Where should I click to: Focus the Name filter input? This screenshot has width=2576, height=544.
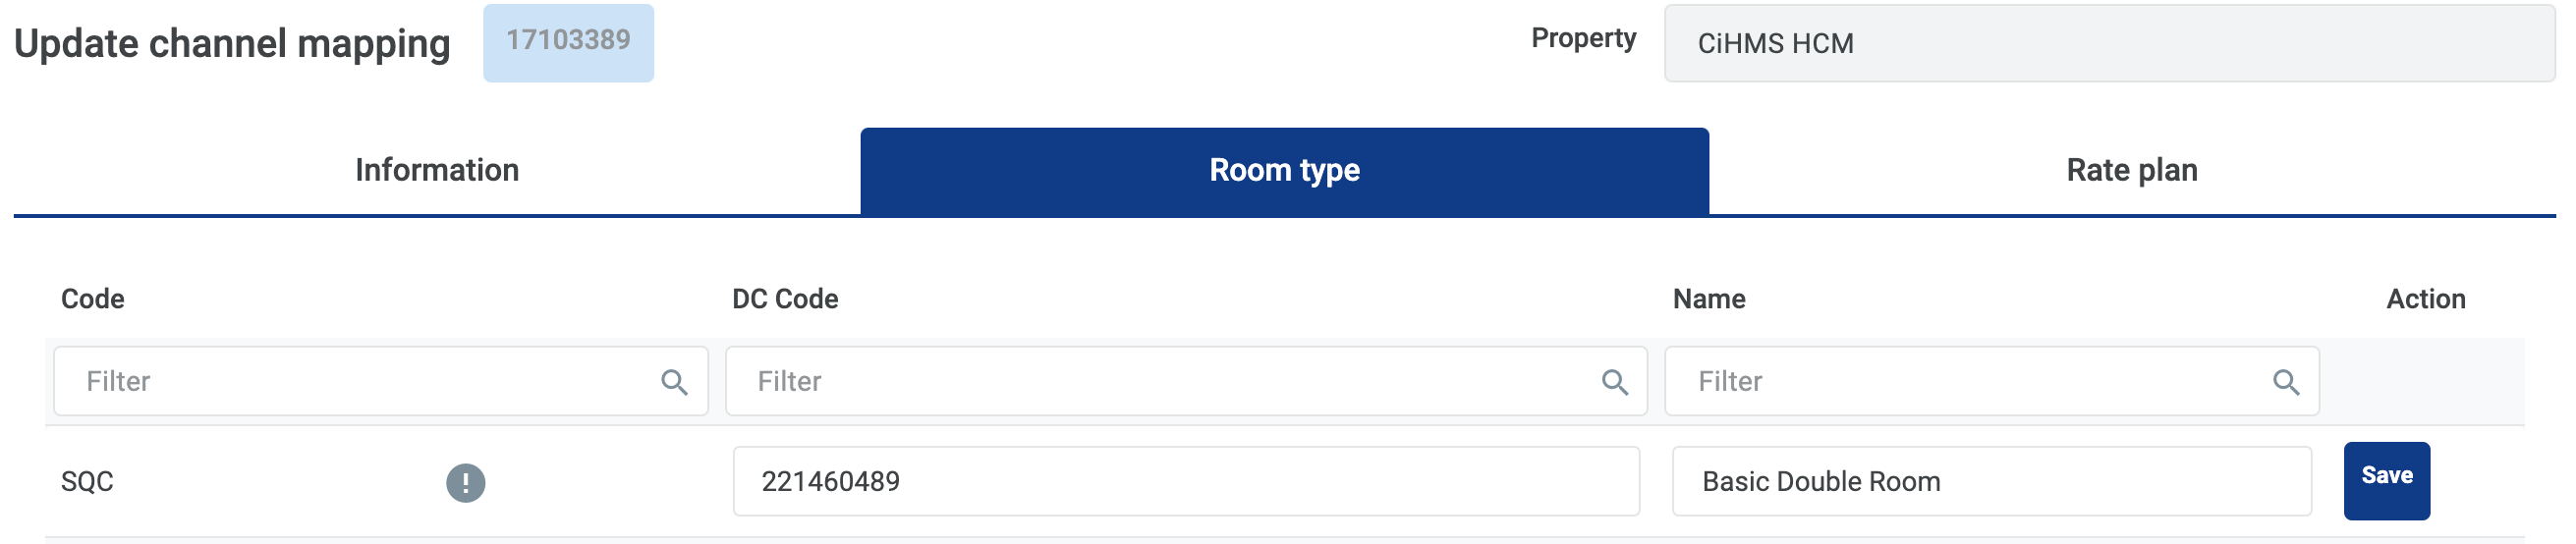point(1970,382)
